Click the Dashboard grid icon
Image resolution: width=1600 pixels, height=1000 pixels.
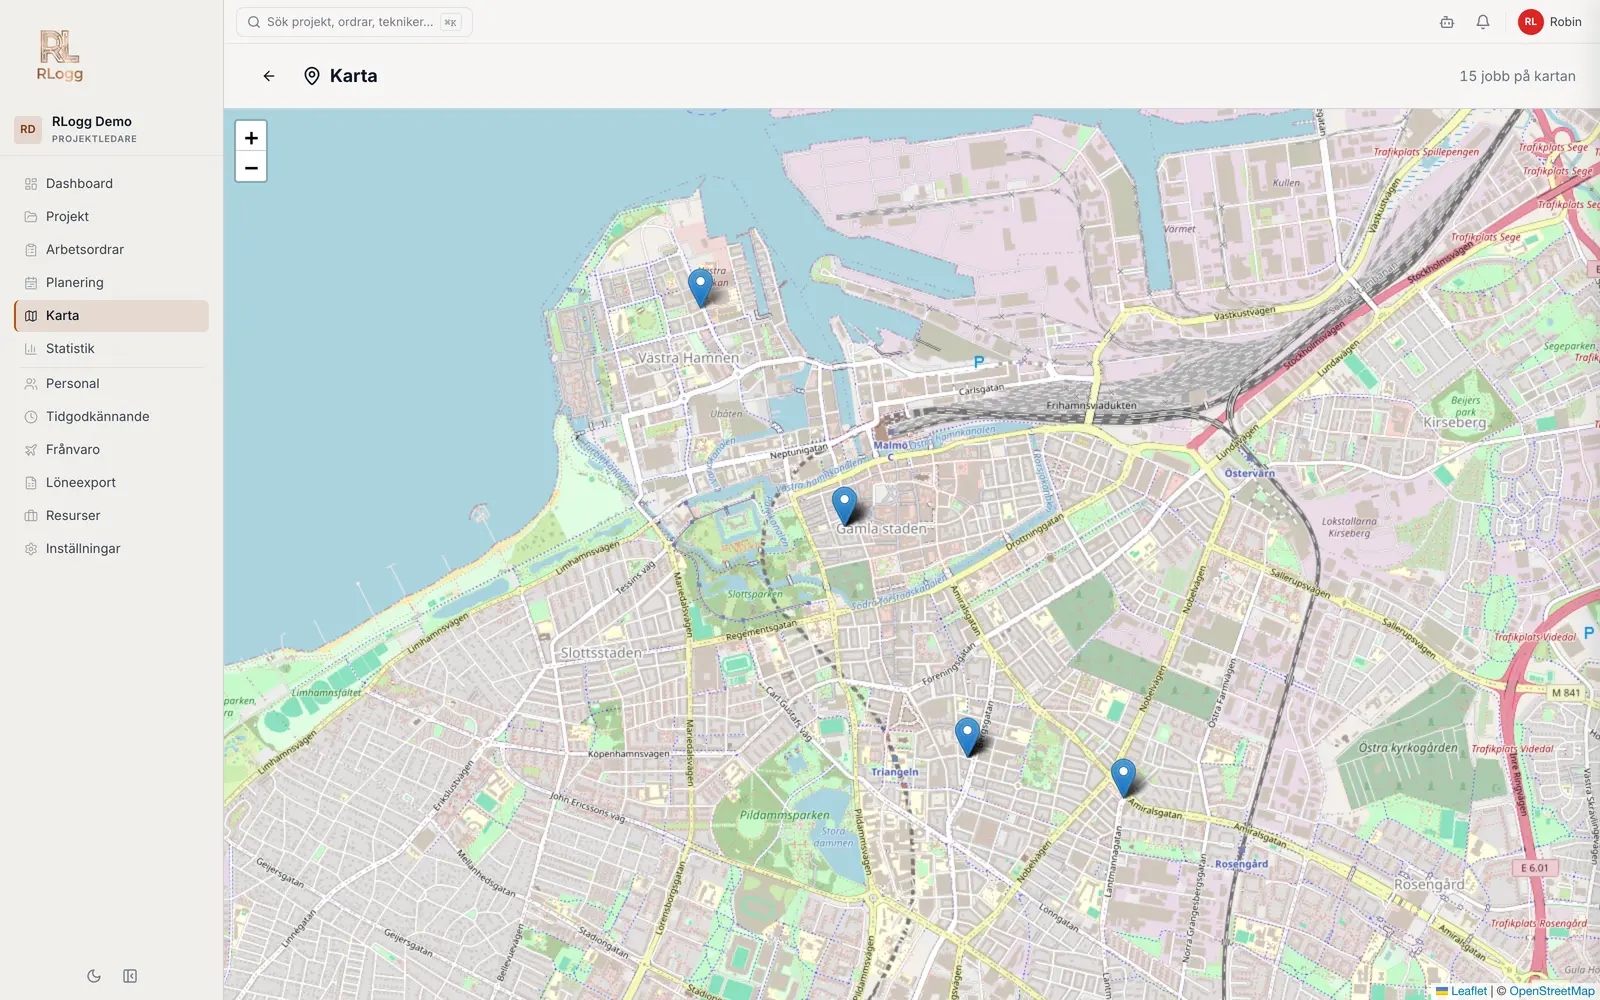pos(31,184)
